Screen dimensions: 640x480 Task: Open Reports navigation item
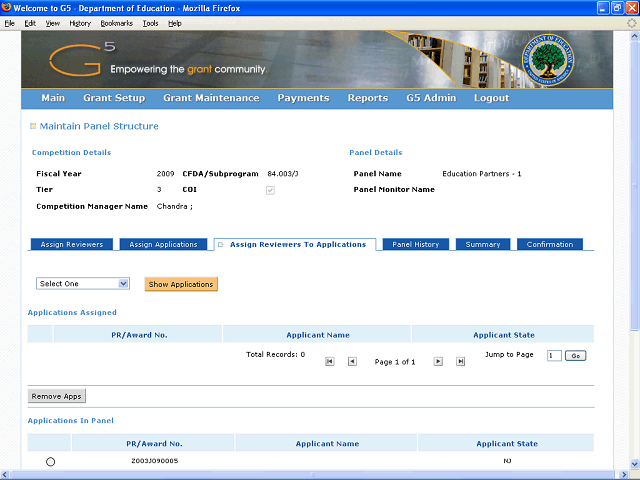(368, 98)
